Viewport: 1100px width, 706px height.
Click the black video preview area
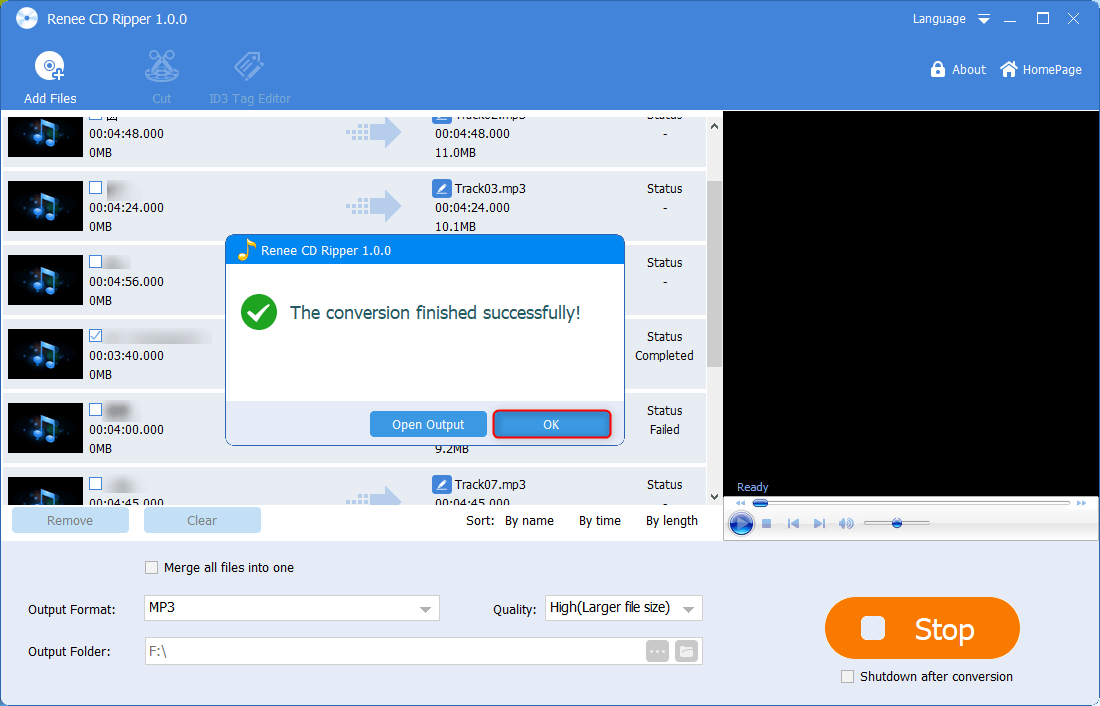[911, 302]
